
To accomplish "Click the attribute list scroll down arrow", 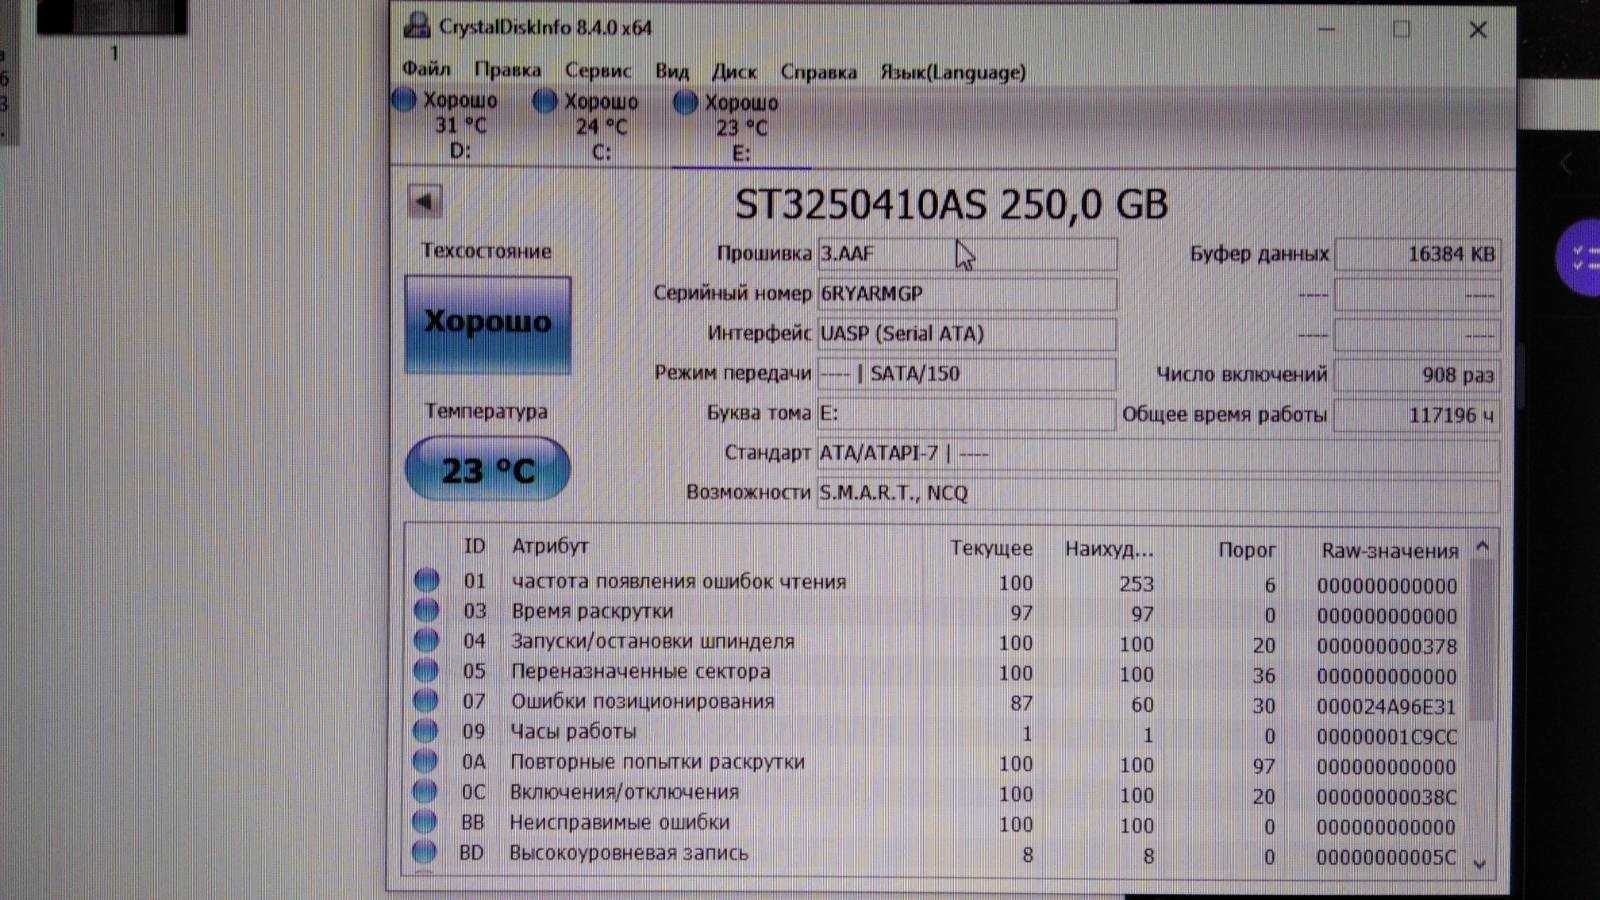I will click(x=1481, y=863).
